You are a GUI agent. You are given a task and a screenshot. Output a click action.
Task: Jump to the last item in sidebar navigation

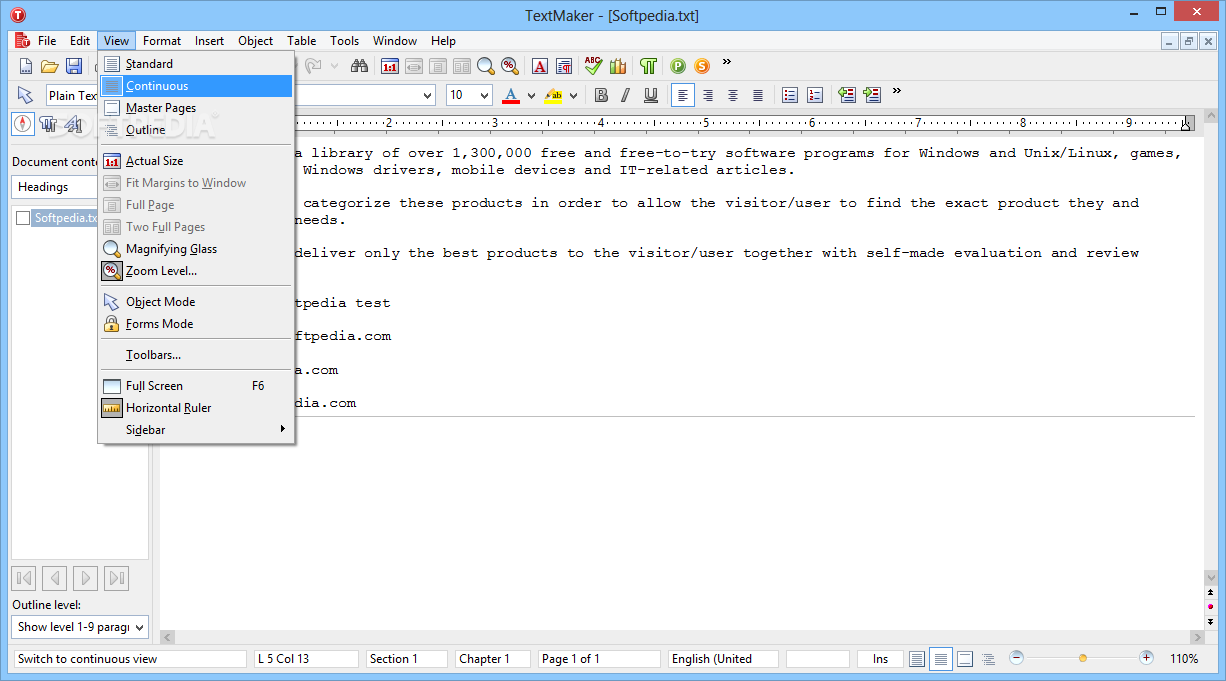117,578
